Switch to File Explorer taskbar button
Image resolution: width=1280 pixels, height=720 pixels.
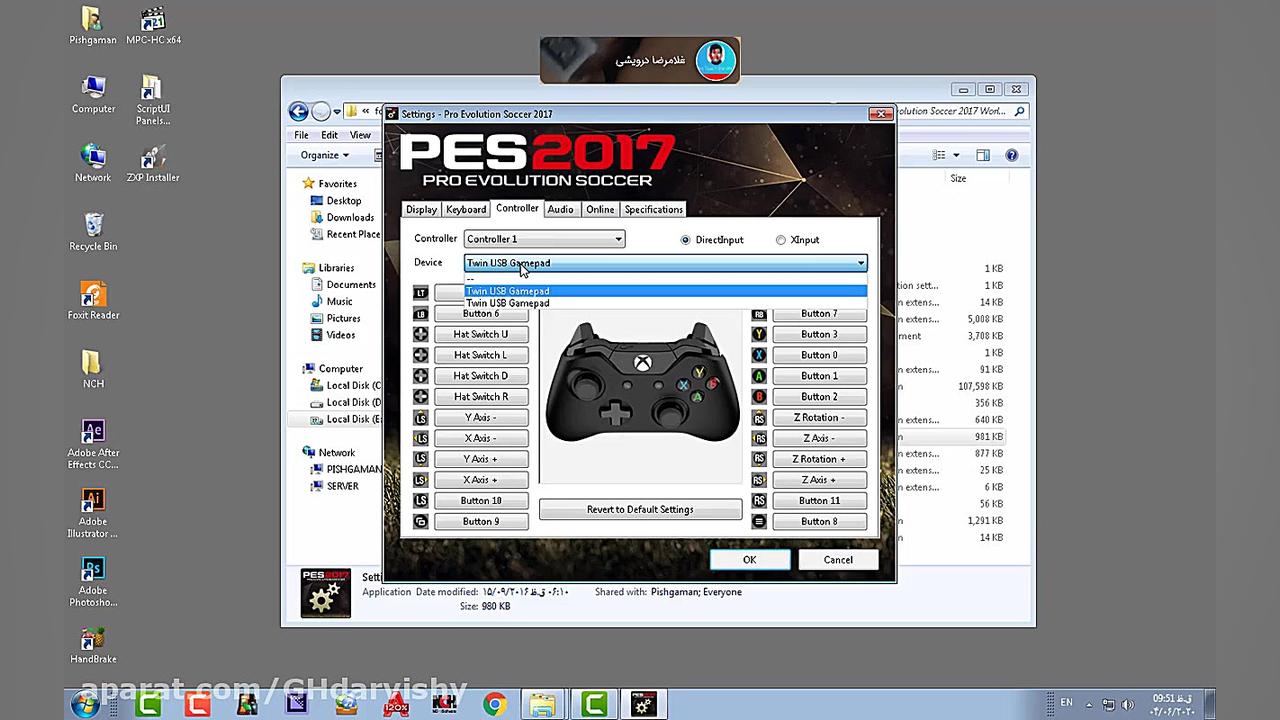pyautogui.click(x=543, y=705)
